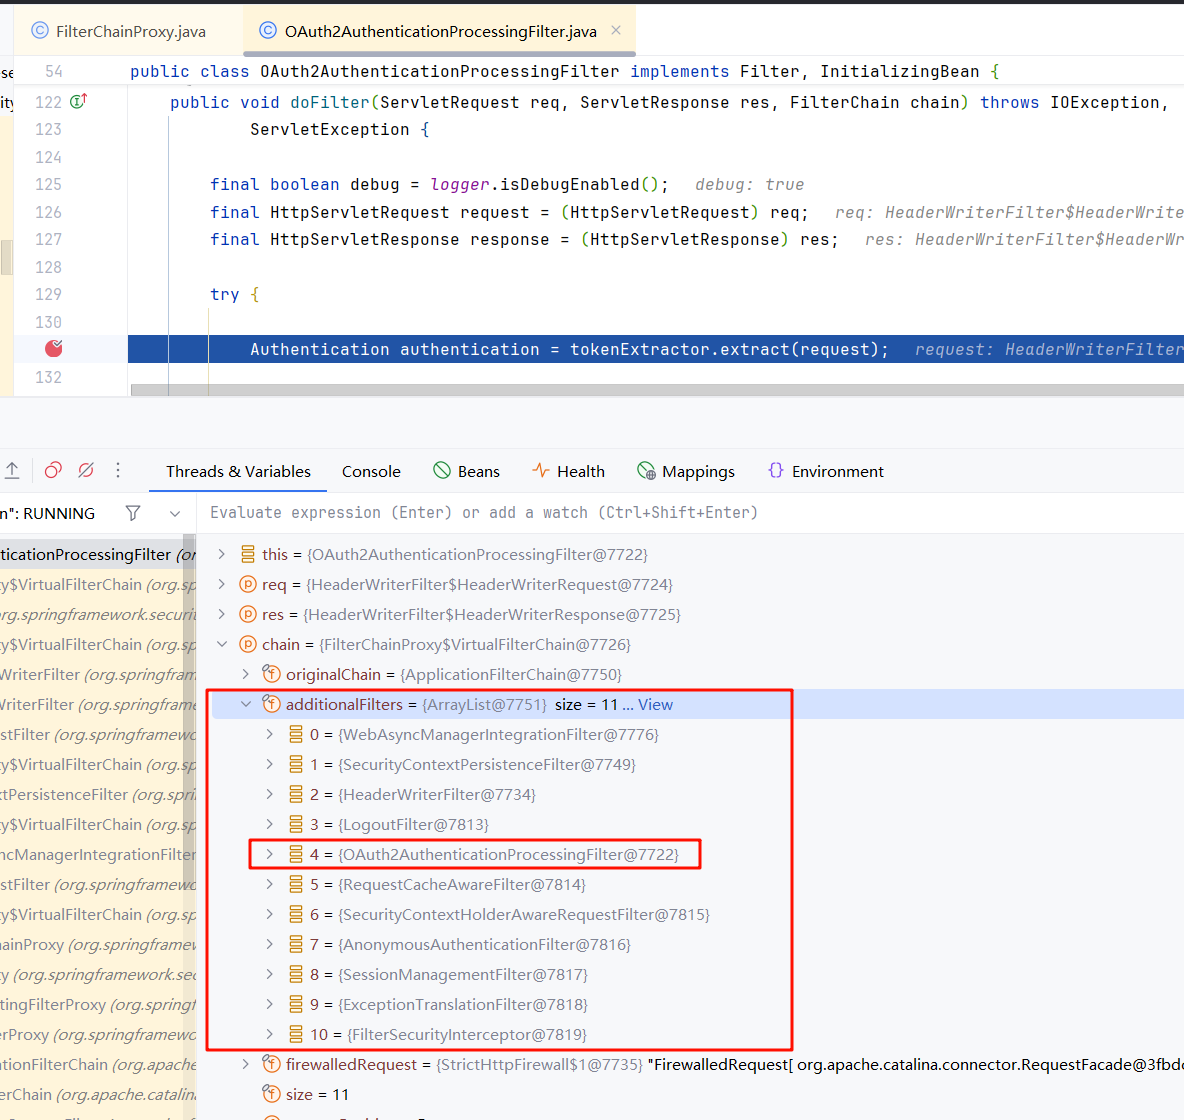The image size is (1184, 1120).
Task: Click the parameter icon beside 'res'
Action: tap(248, 614)
